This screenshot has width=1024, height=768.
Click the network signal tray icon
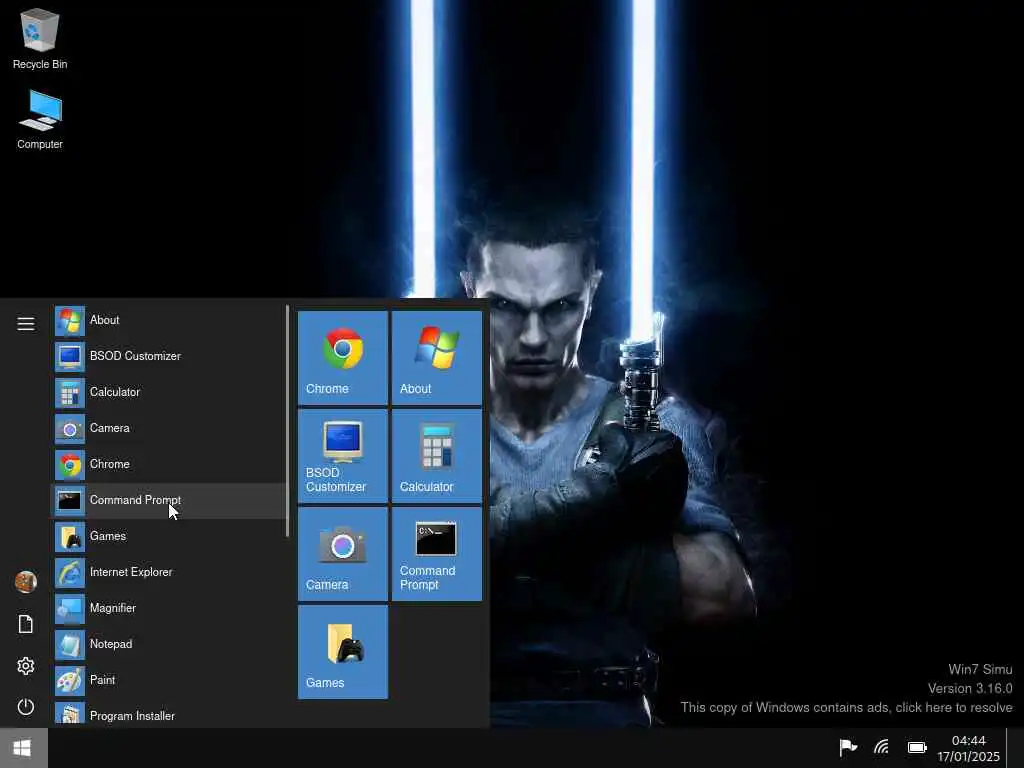(x=882, y=747)
